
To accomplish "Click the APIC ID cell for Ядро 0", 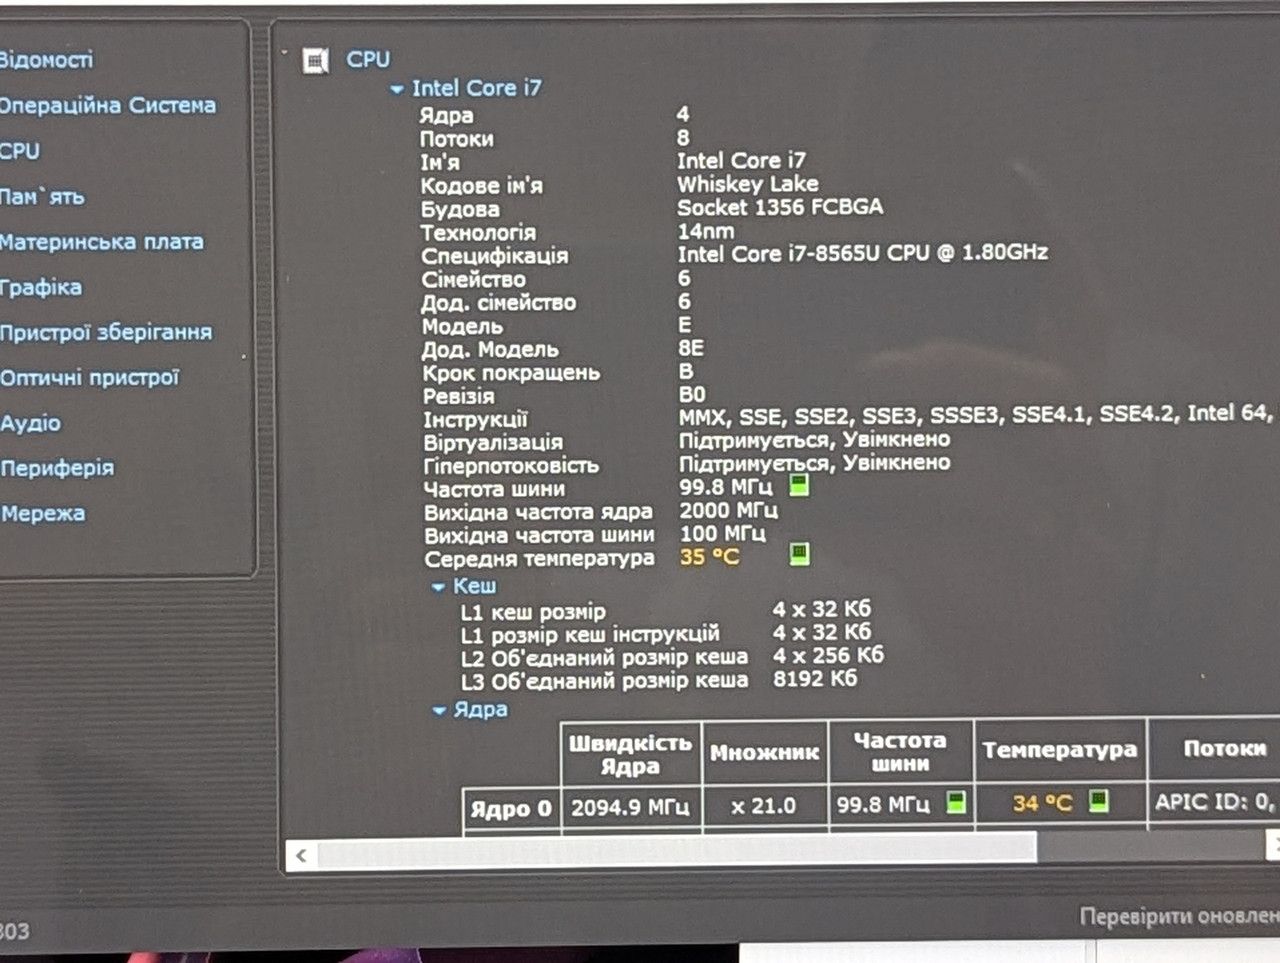I will click(1214, 802).
